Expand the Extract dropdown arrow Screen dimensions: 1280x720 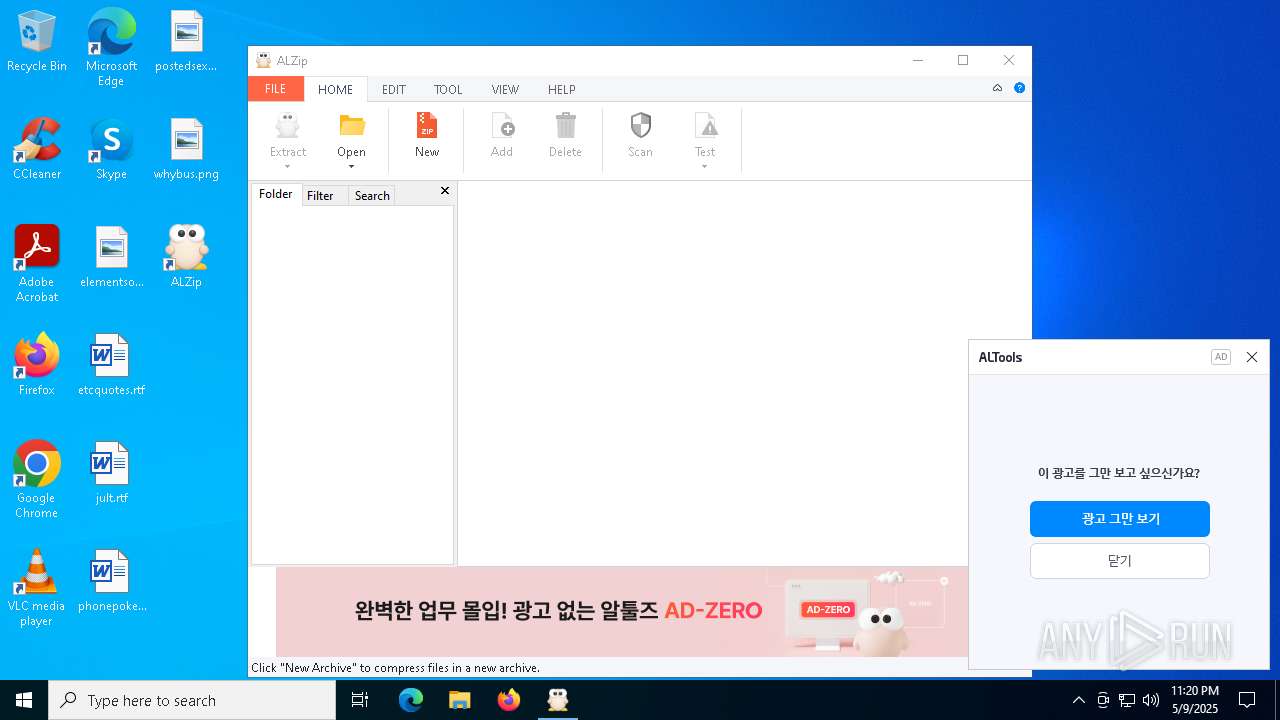[x=288, y=167]
